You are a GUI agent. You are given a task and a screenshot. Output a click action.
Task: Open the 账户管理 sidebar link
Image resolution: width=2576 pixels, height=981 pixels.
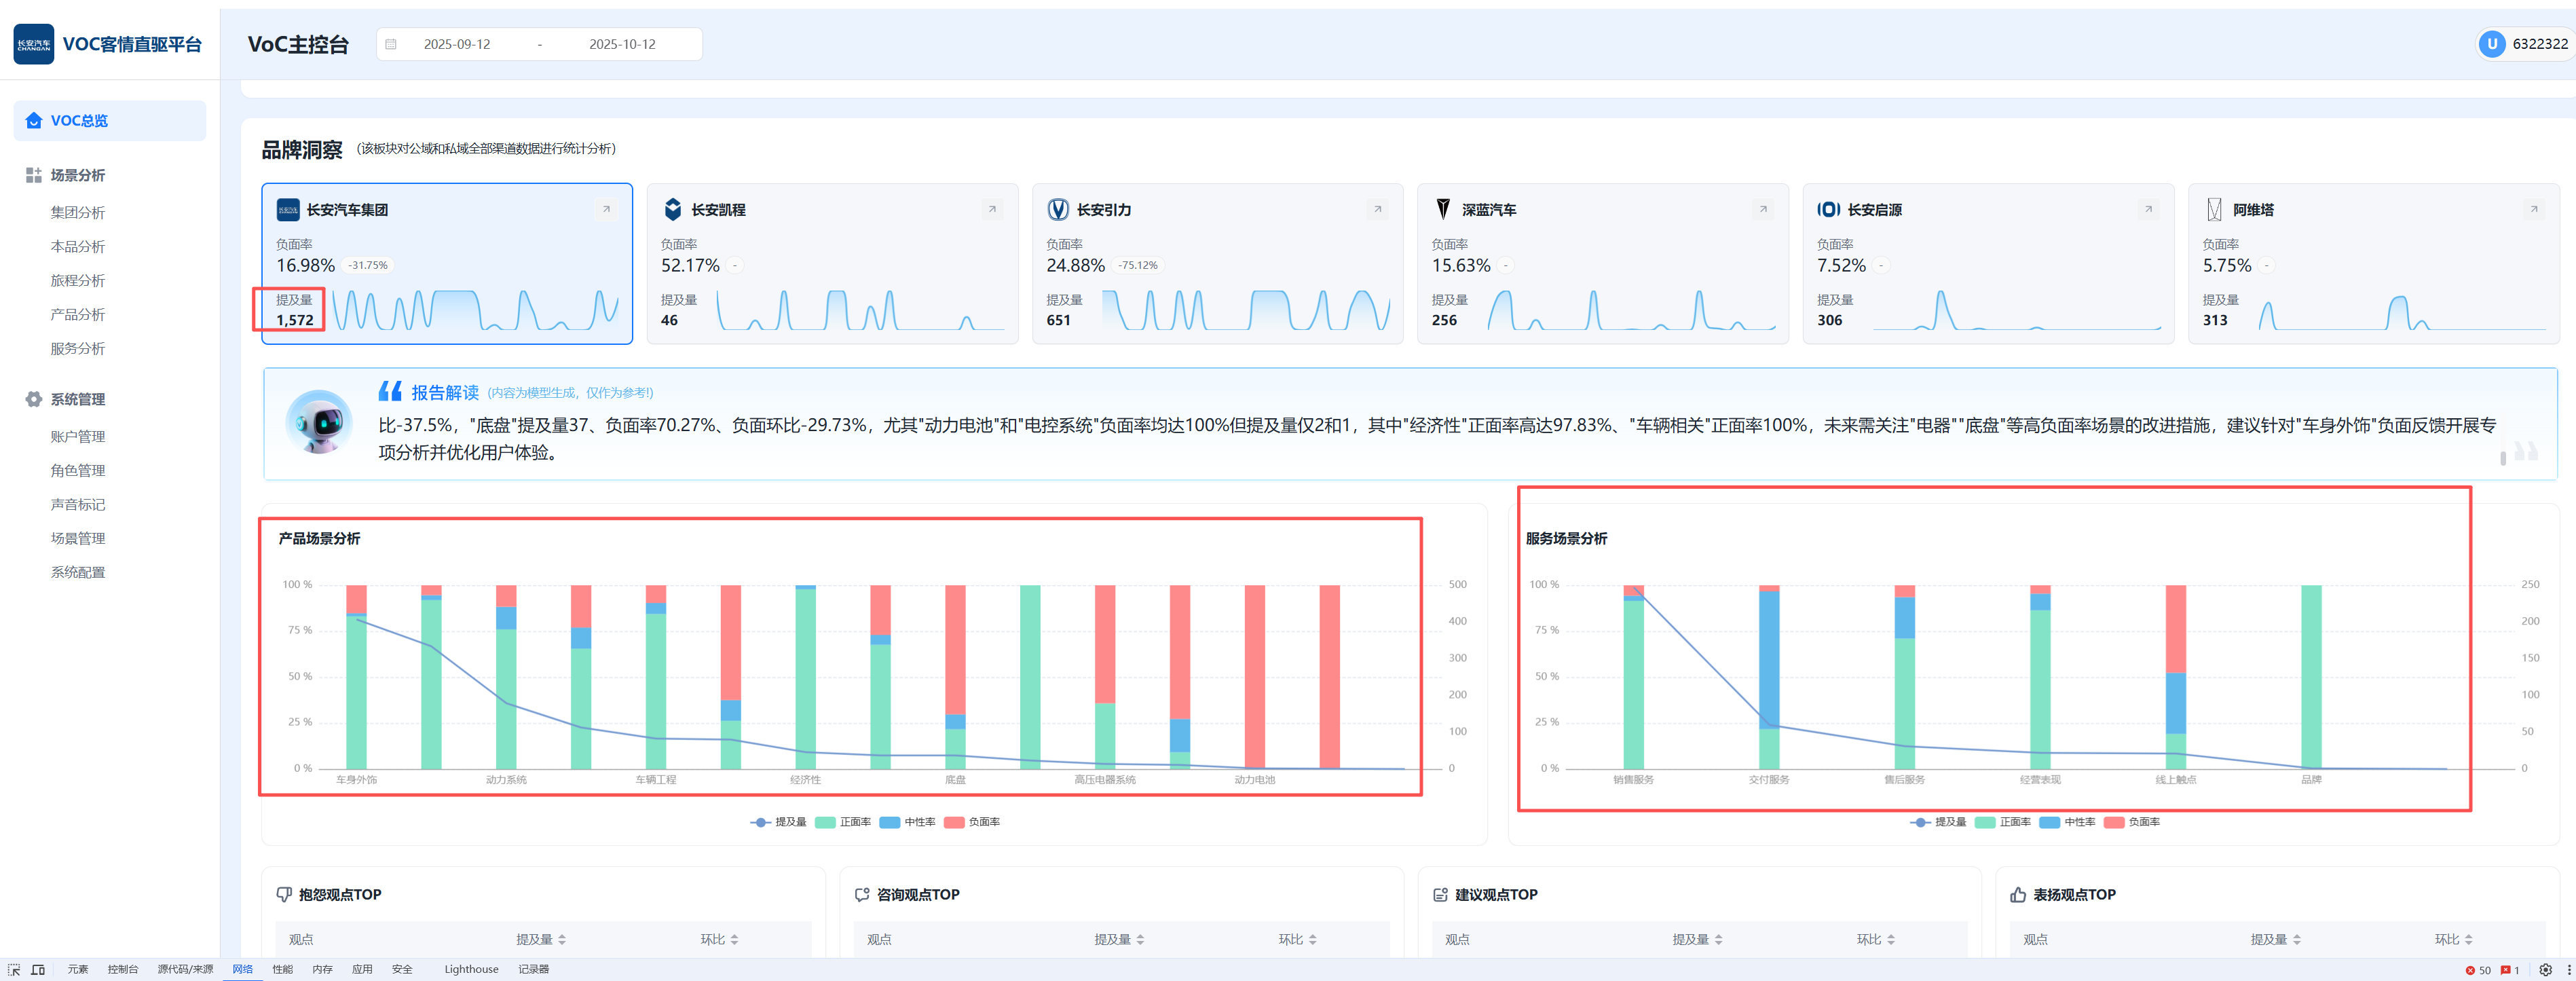78,436
